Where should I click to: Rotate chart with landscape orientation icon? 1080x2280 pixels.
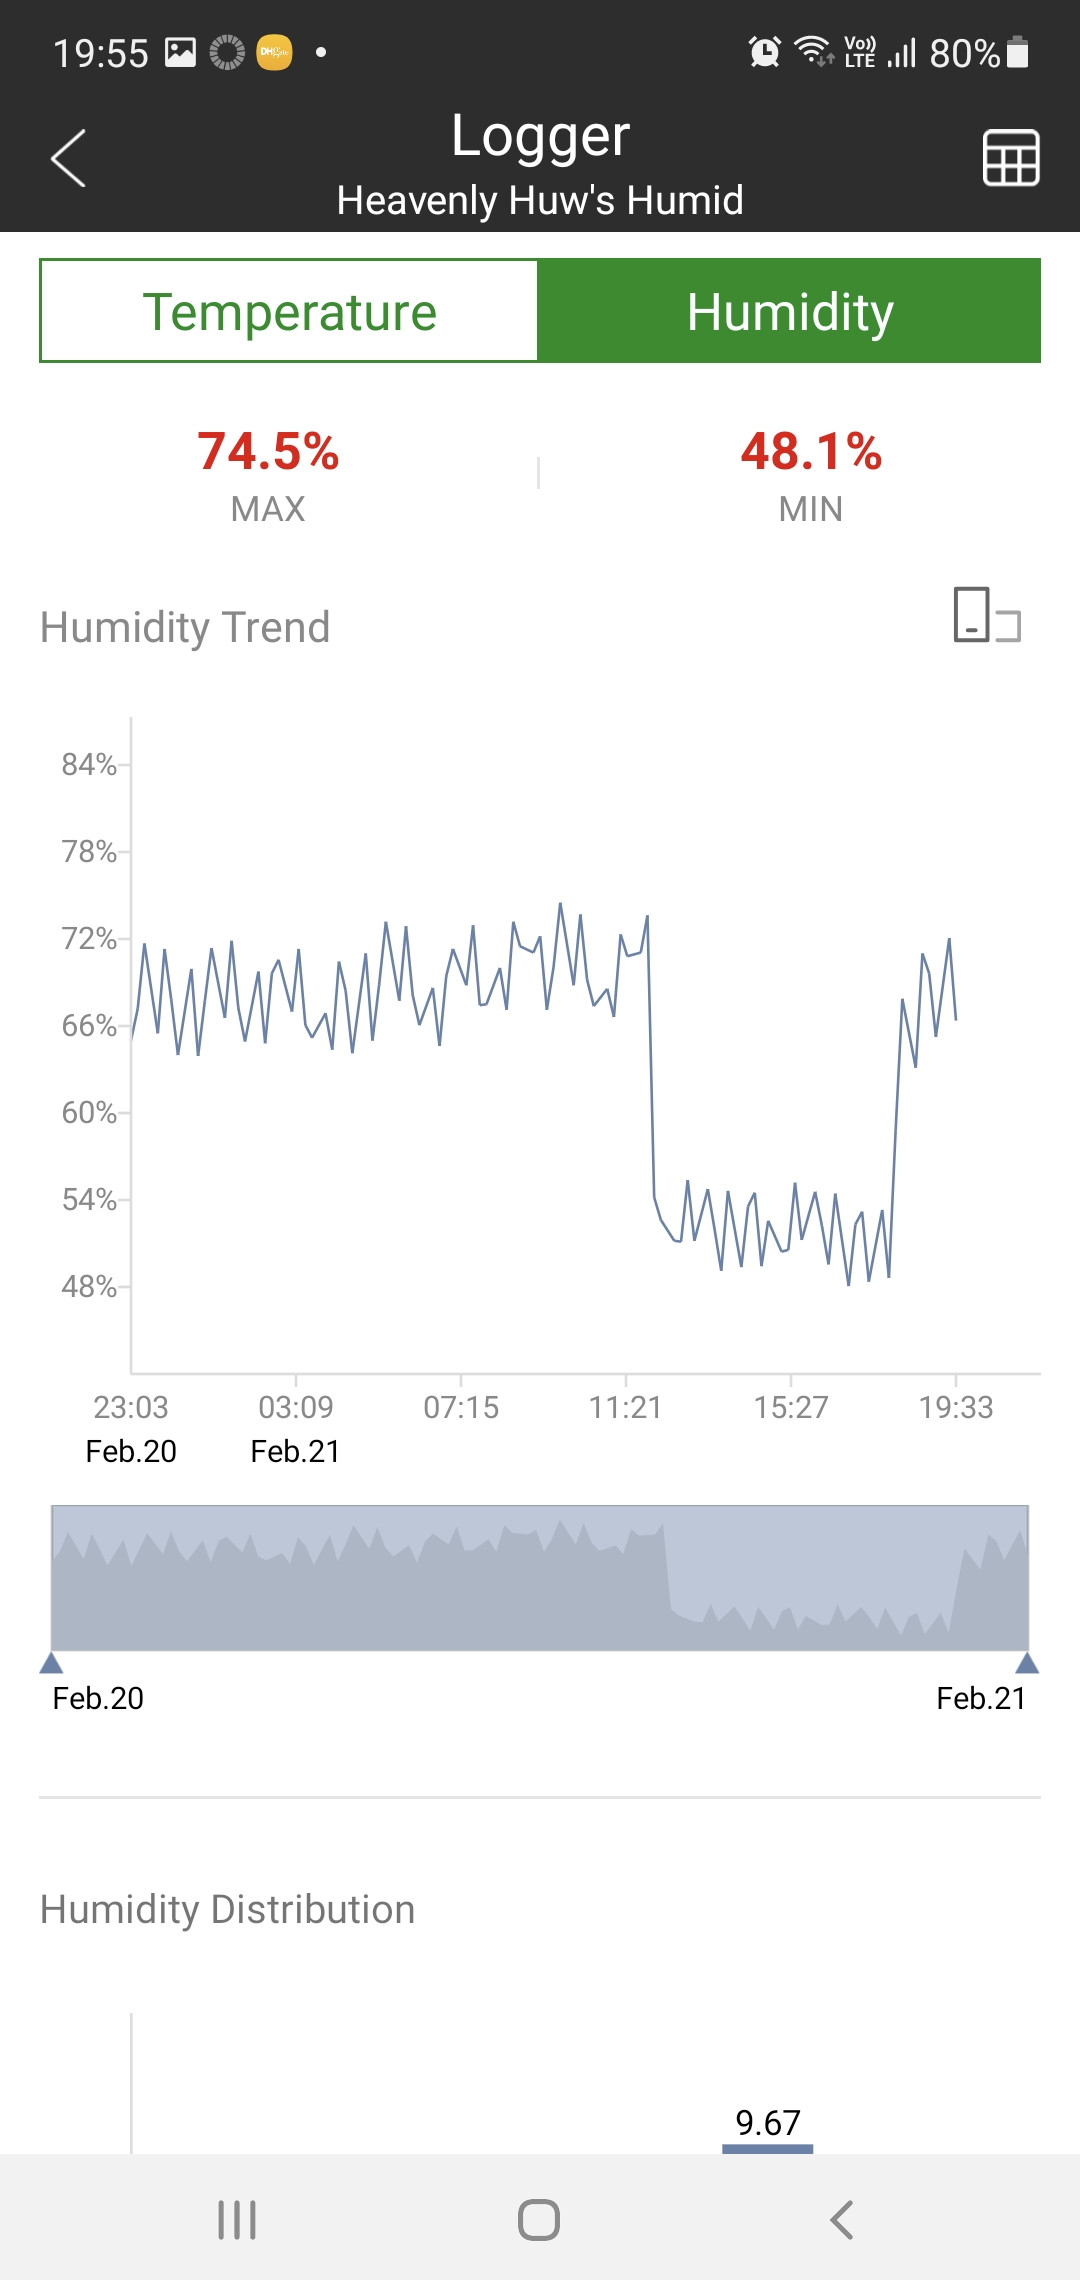pos(987,615)
